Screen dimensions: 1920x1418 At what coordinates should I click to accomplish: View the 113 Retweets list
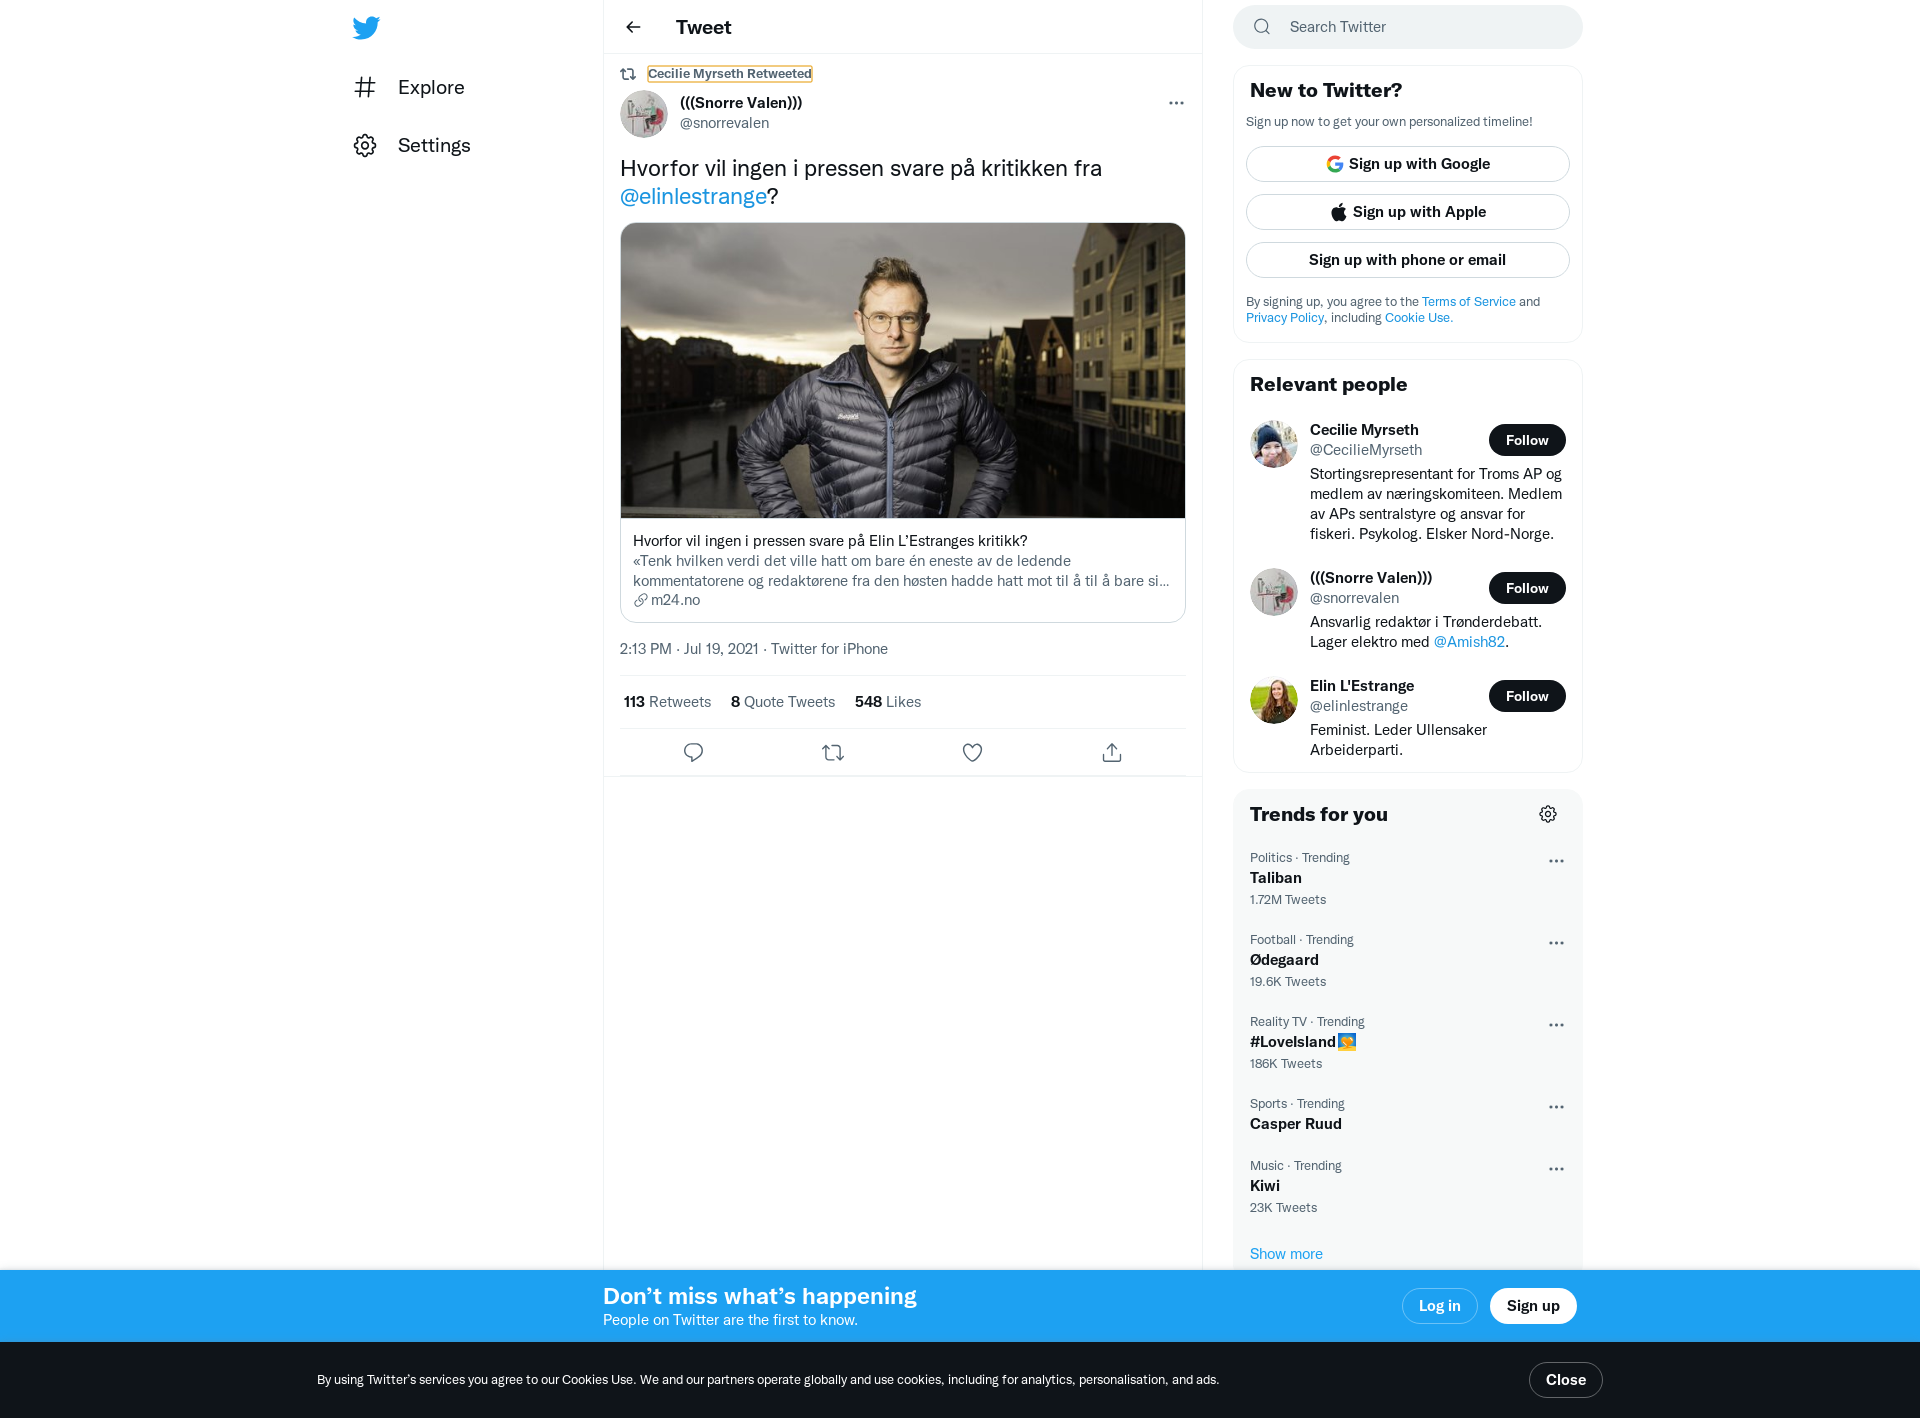(x=667, y=702)
